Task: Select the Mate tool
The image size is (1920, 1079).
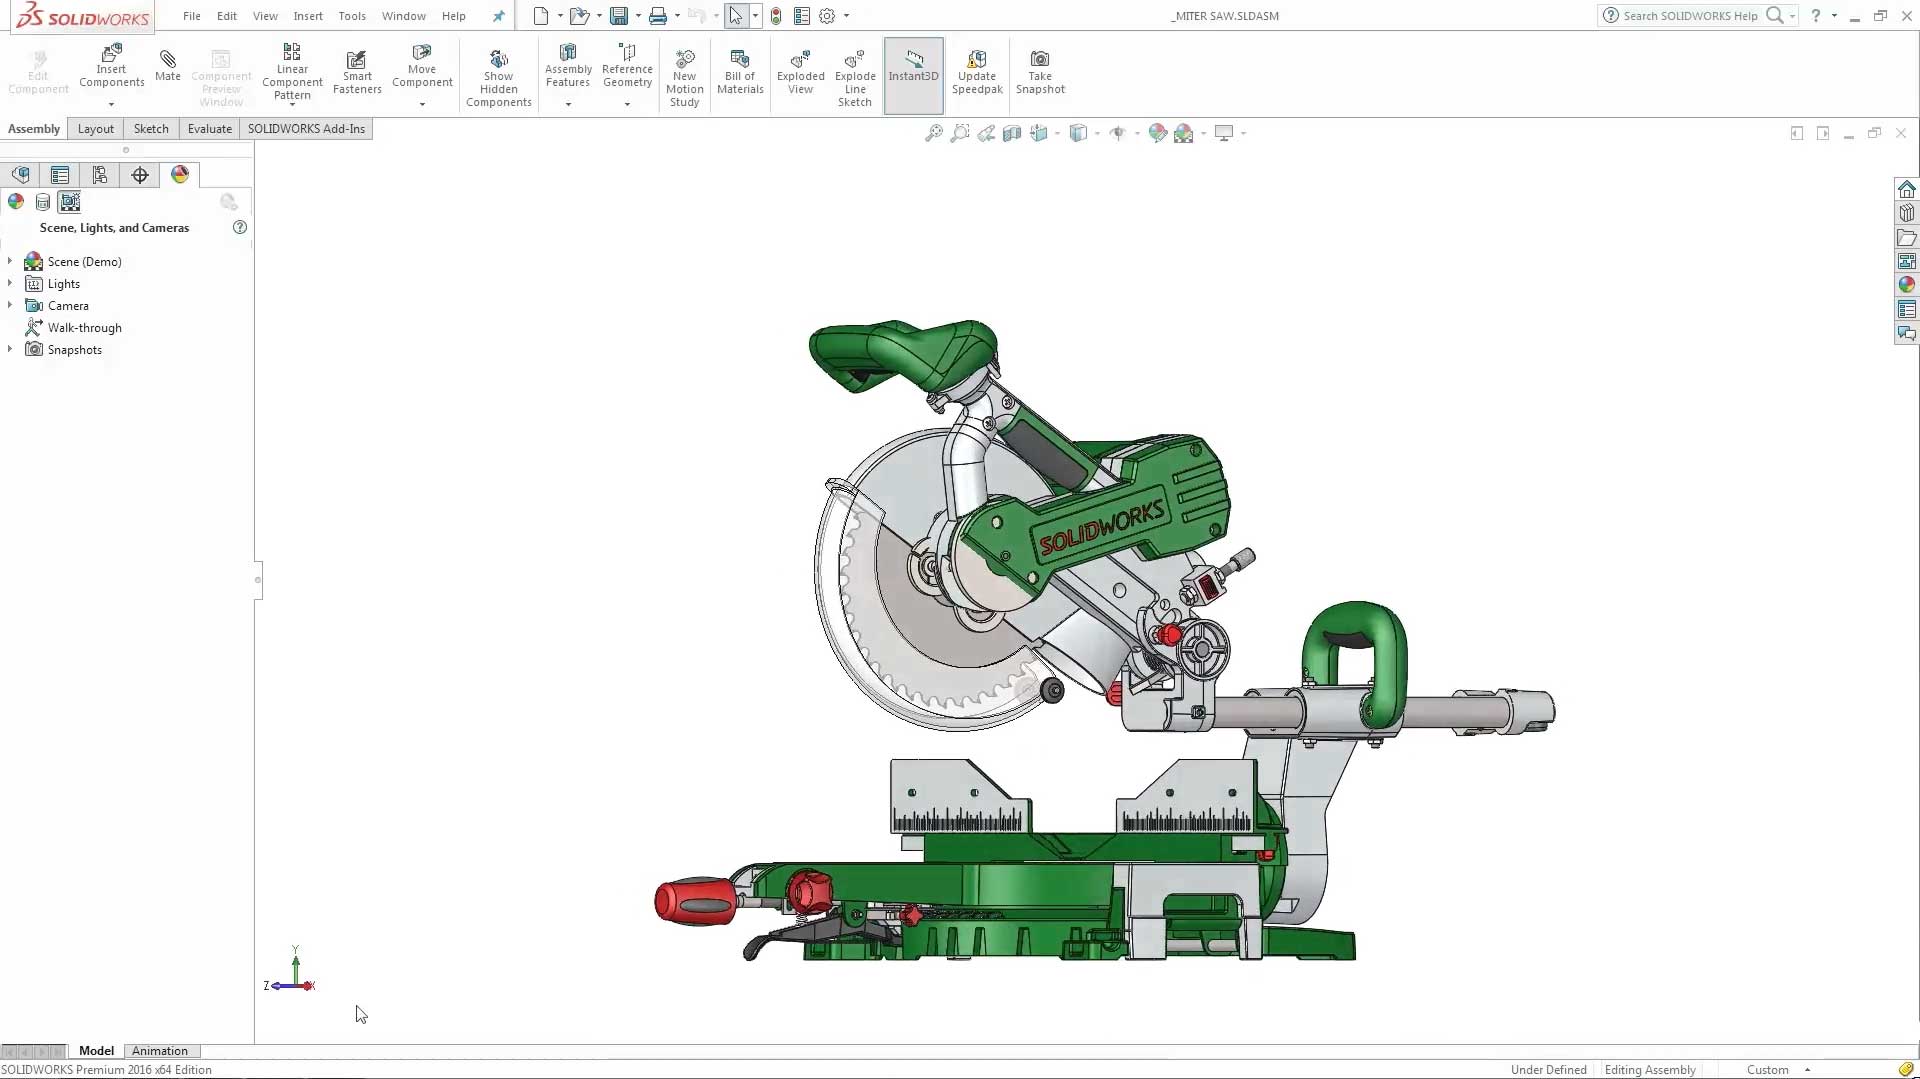Action: coord(168,66)
